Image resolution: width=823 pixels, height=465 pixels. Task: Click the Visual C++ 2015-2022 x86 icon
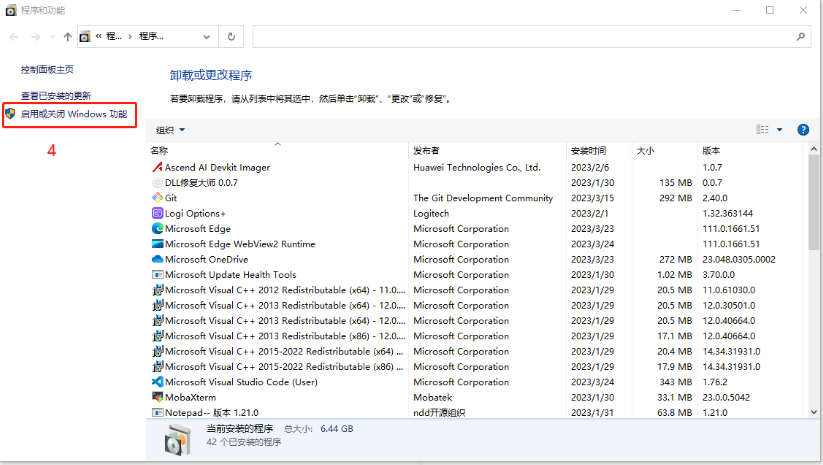157,366
